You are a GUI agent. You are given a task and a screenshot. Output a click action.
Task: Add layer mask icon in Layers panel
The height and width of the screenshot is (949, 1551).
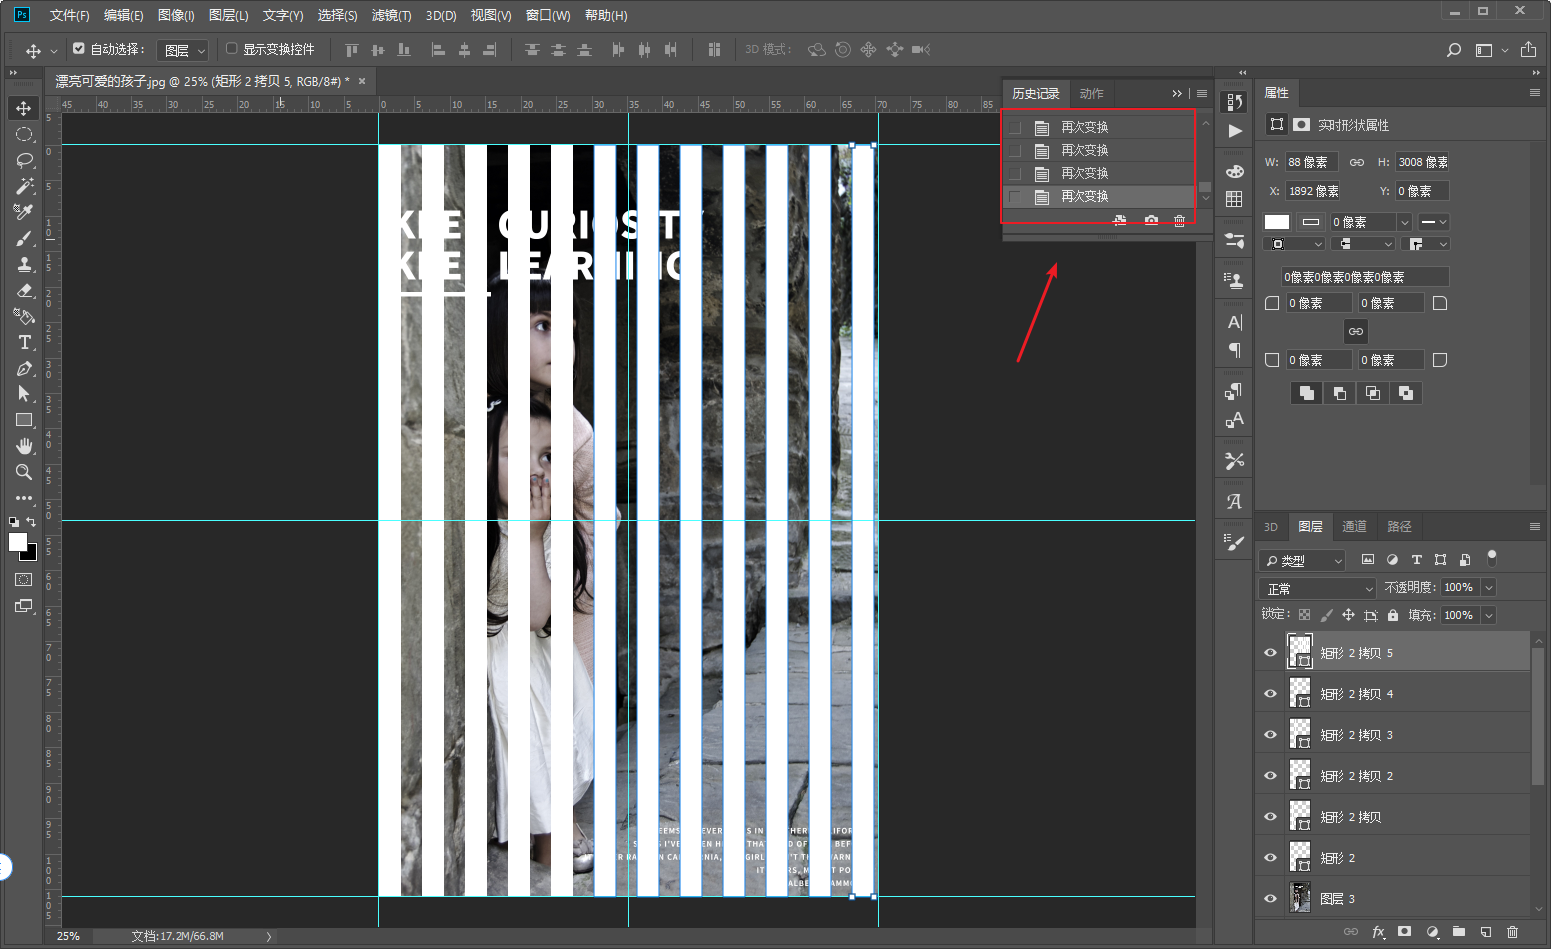1404,932
